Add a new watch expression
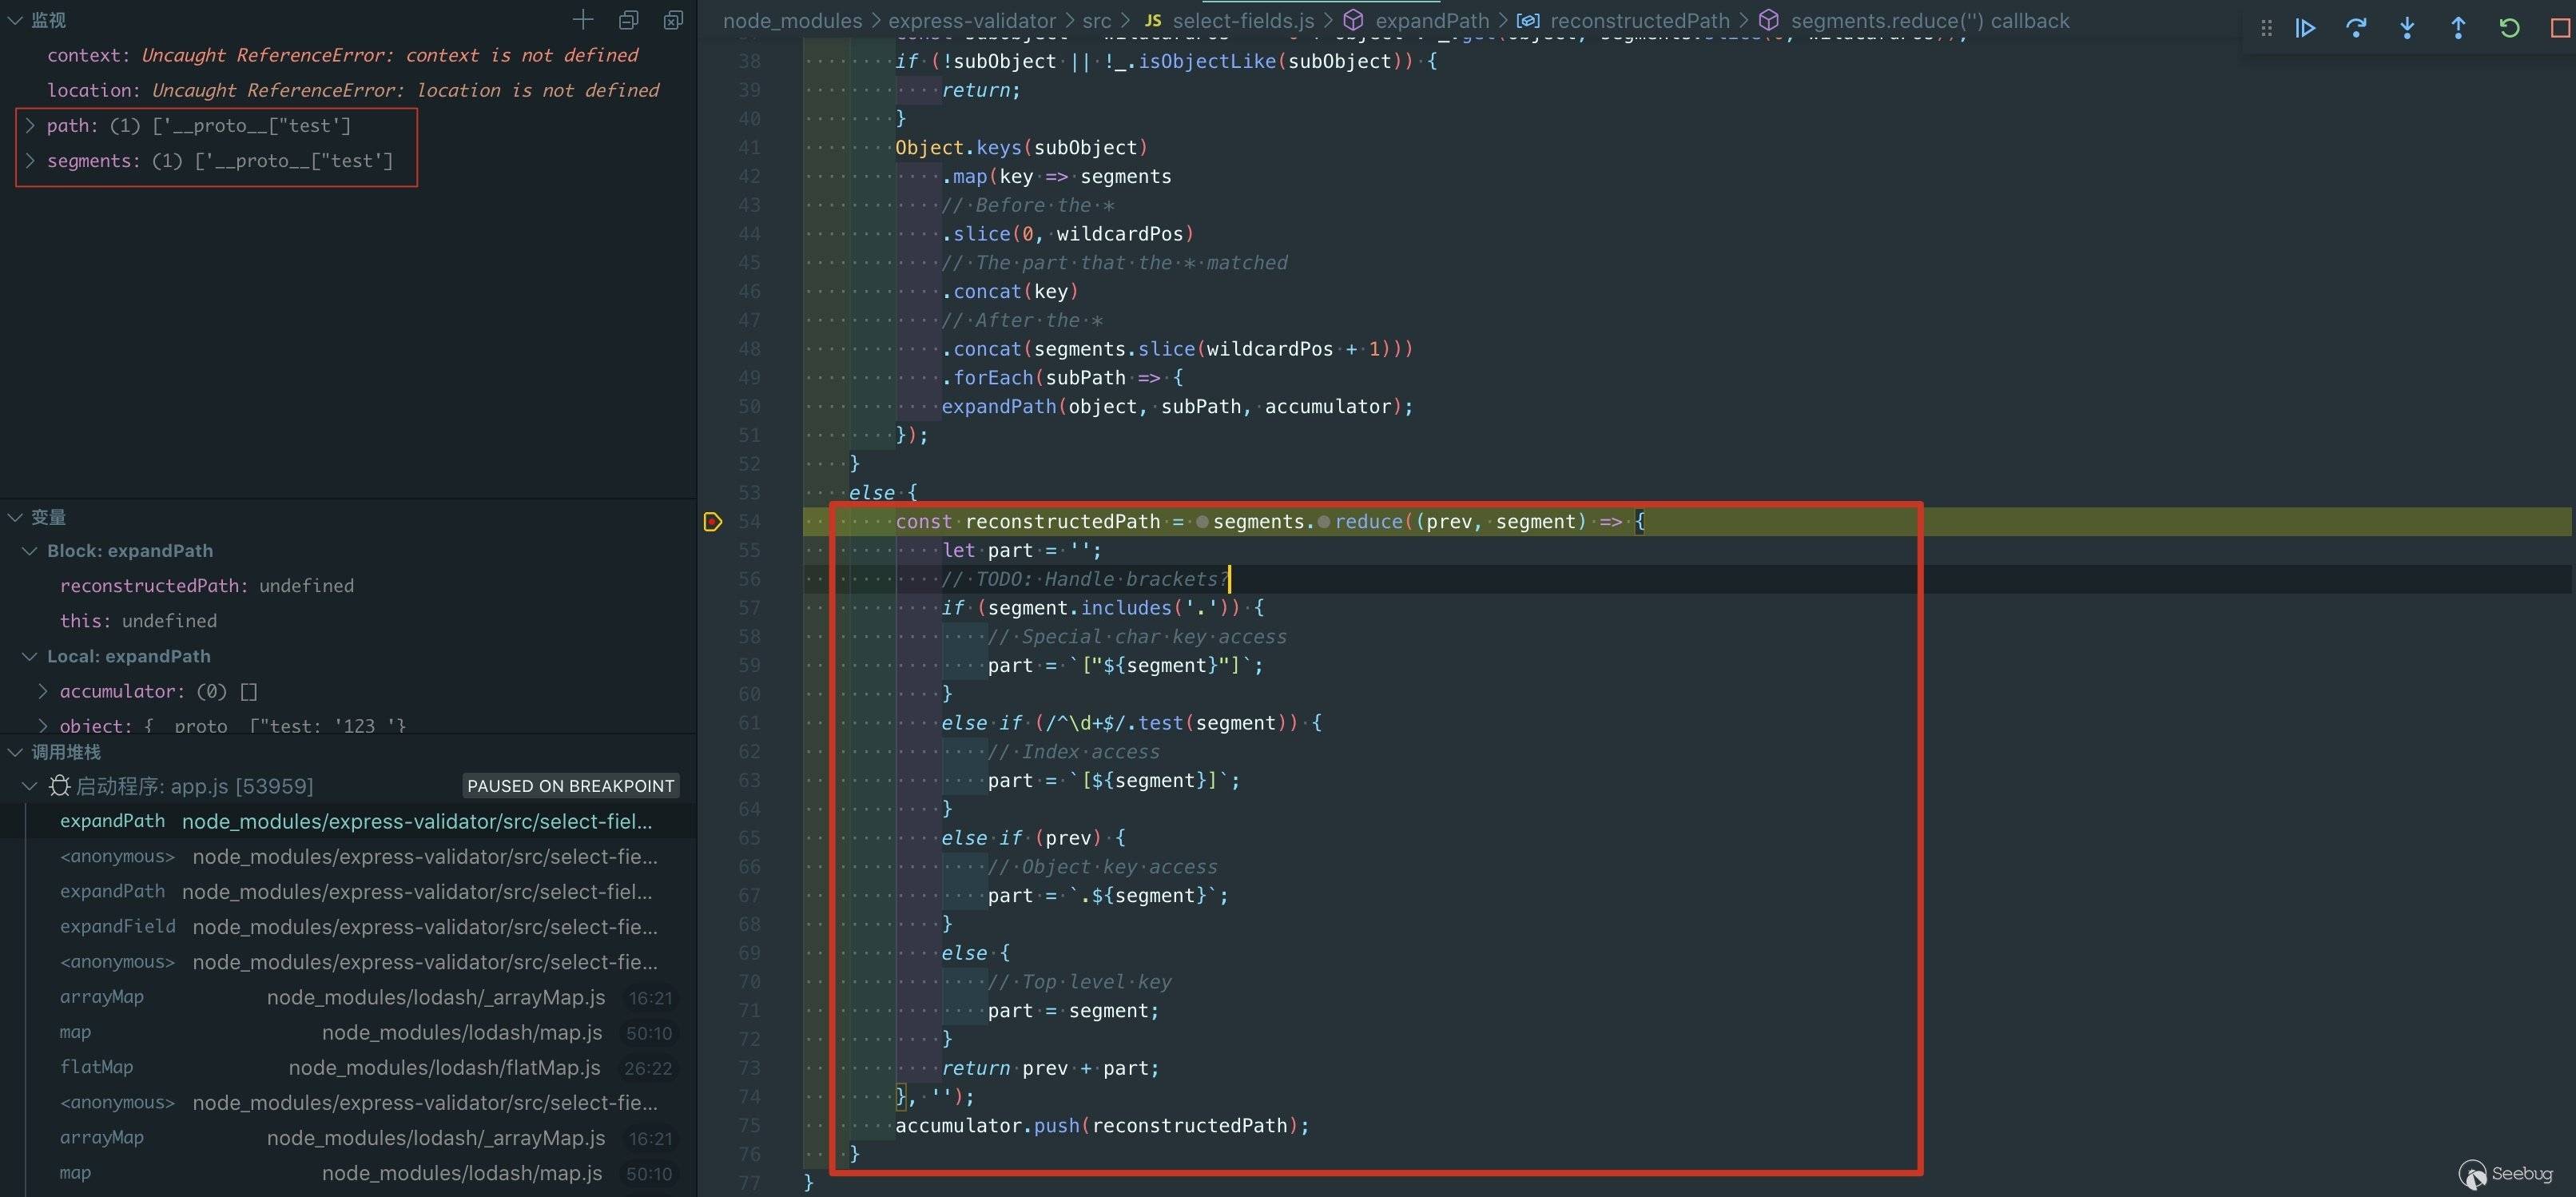Screen dimensions: 2576x1197 [x=583, y=20]
